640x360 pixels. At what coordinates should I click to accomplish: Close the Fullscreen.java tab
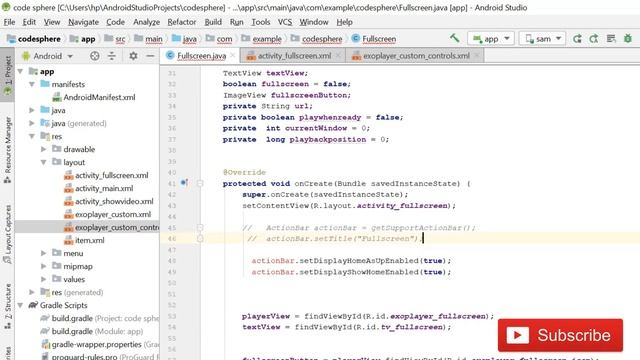[233, 56]
